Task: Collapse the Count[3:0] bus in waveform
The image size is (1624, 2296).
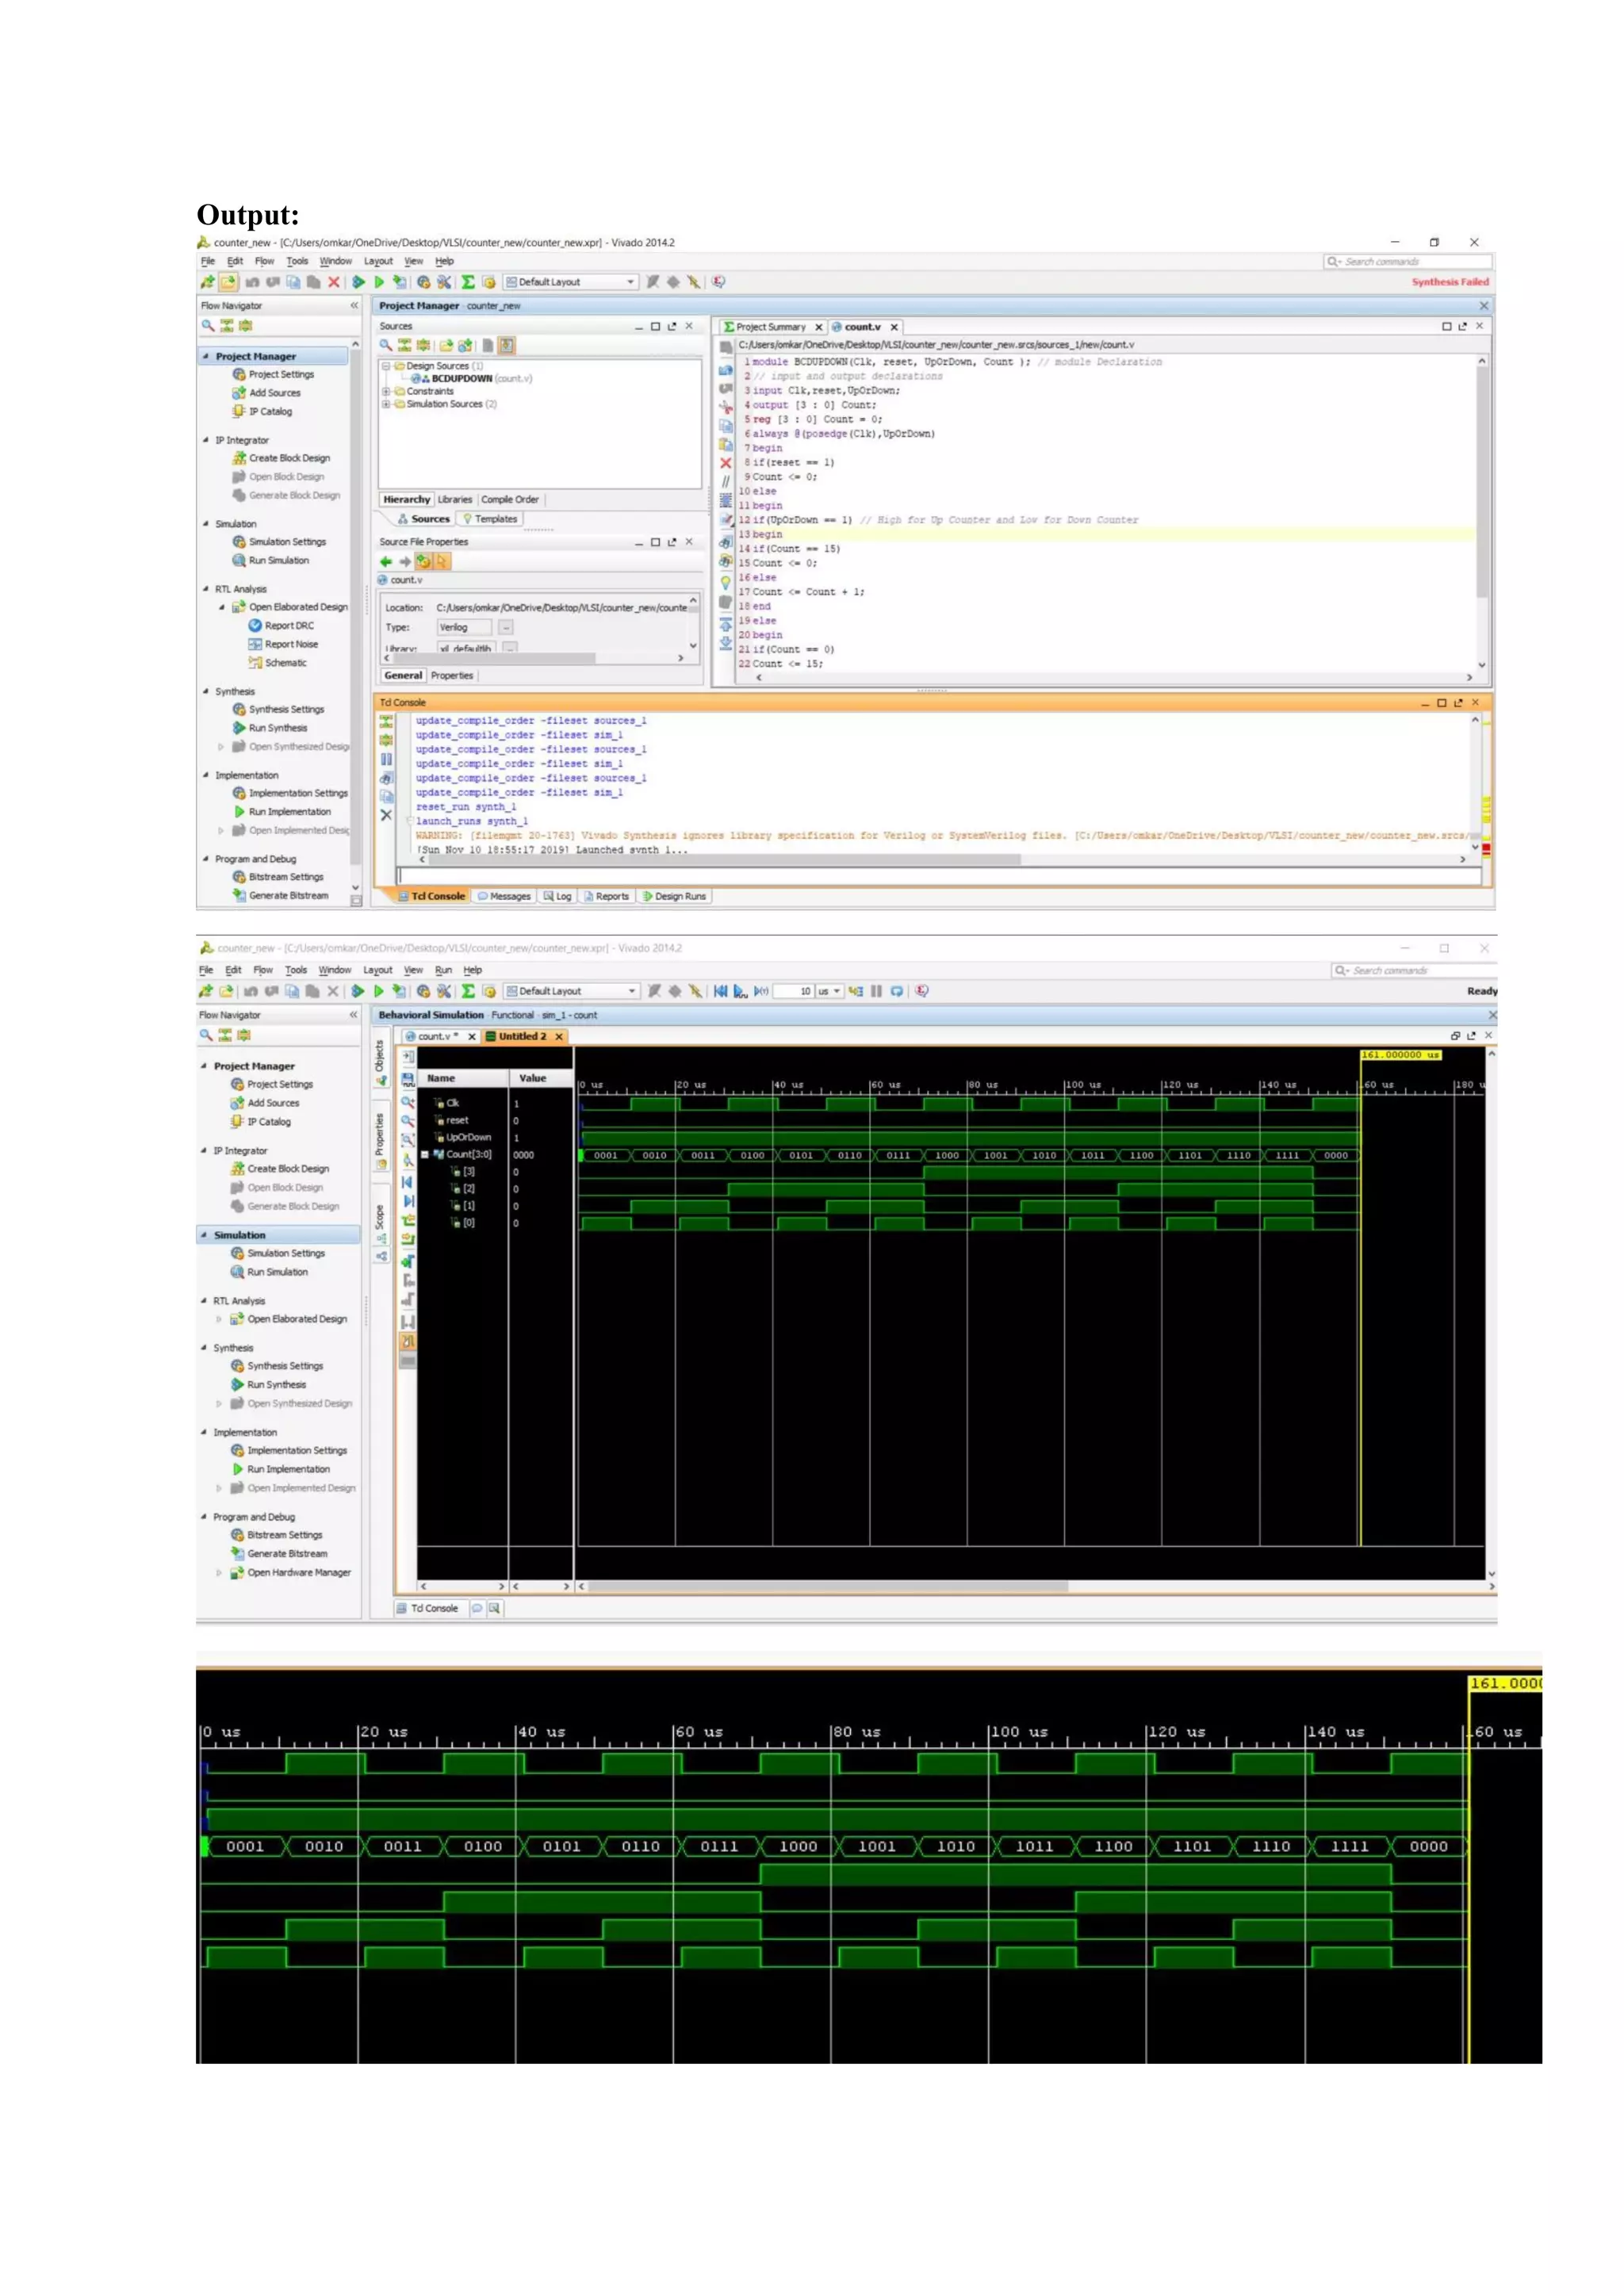Action: (x=425, y=1154)
